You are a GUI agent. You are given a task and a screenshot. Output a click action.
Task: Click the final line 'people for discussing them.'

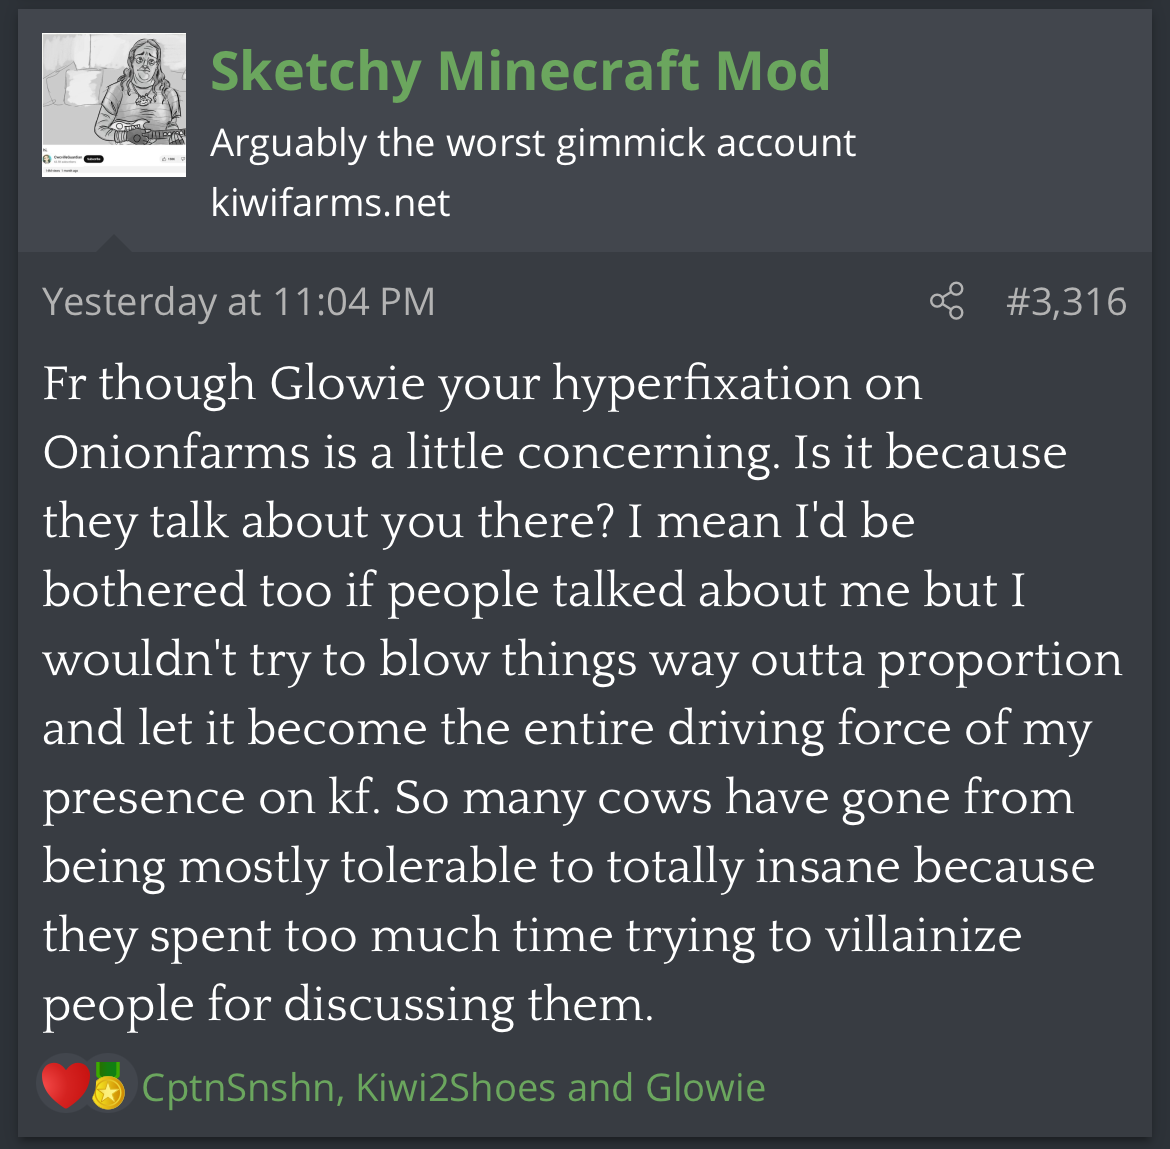(347, 1004)
